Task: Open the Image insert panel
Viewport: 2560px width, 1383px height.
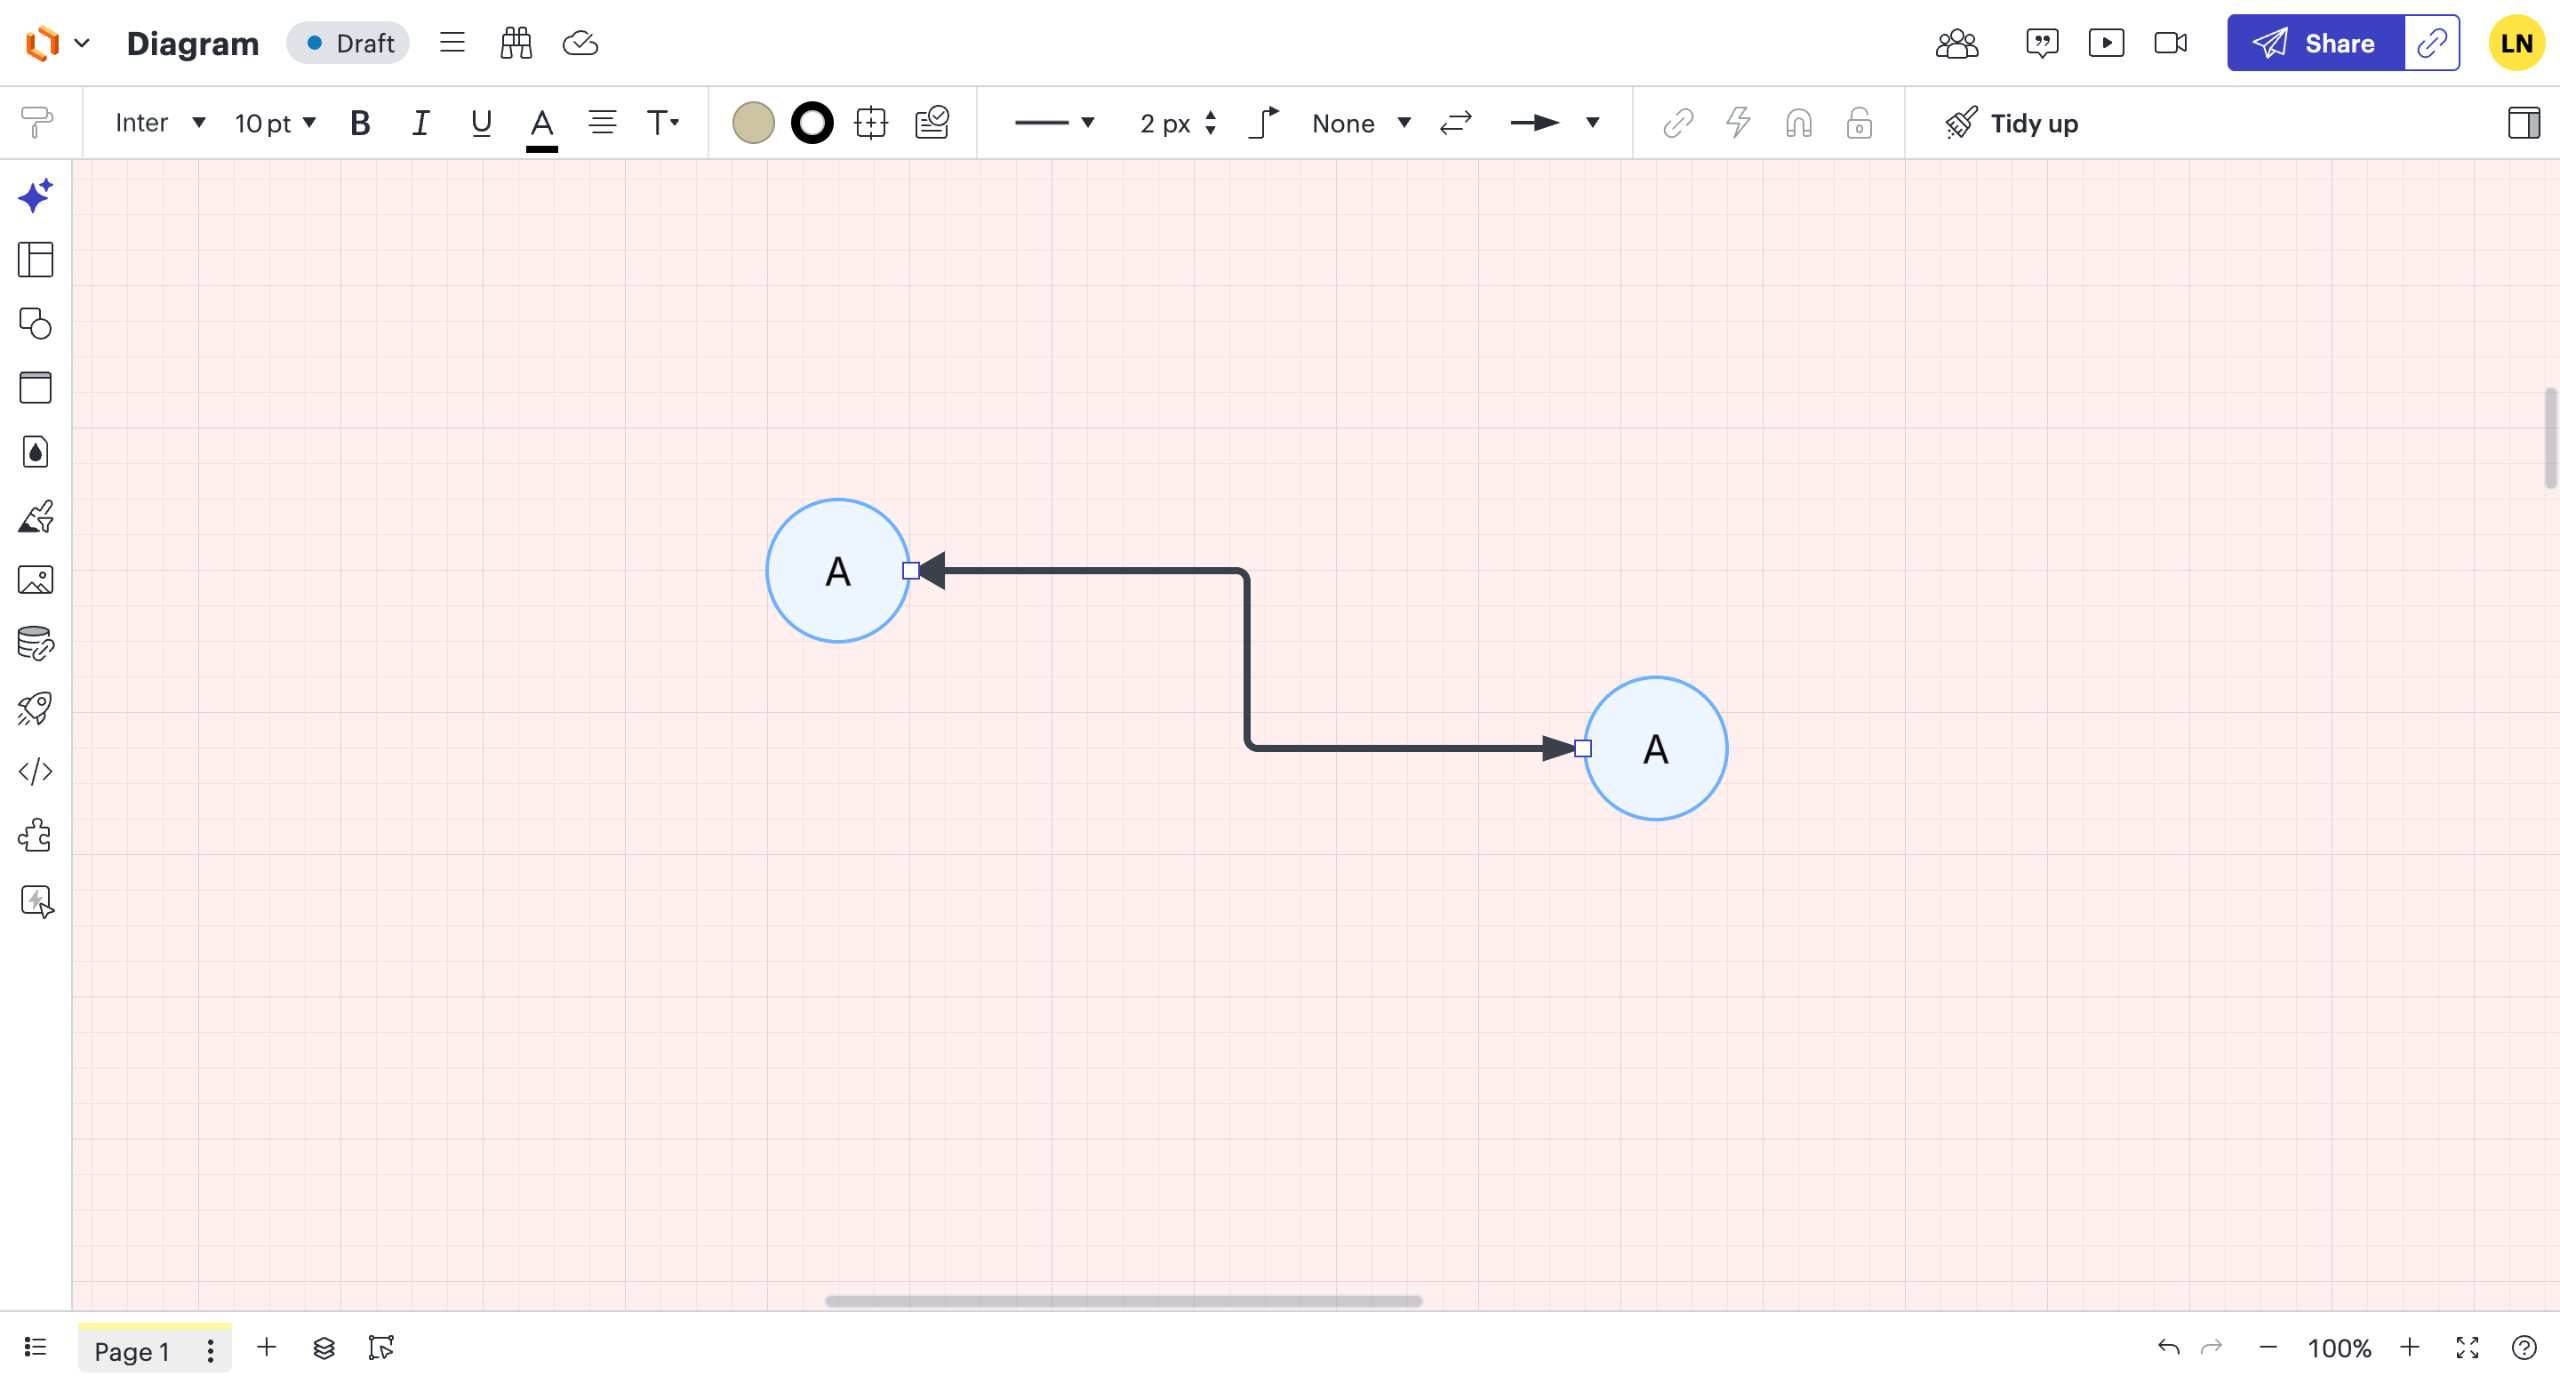Action: (35, 580)
